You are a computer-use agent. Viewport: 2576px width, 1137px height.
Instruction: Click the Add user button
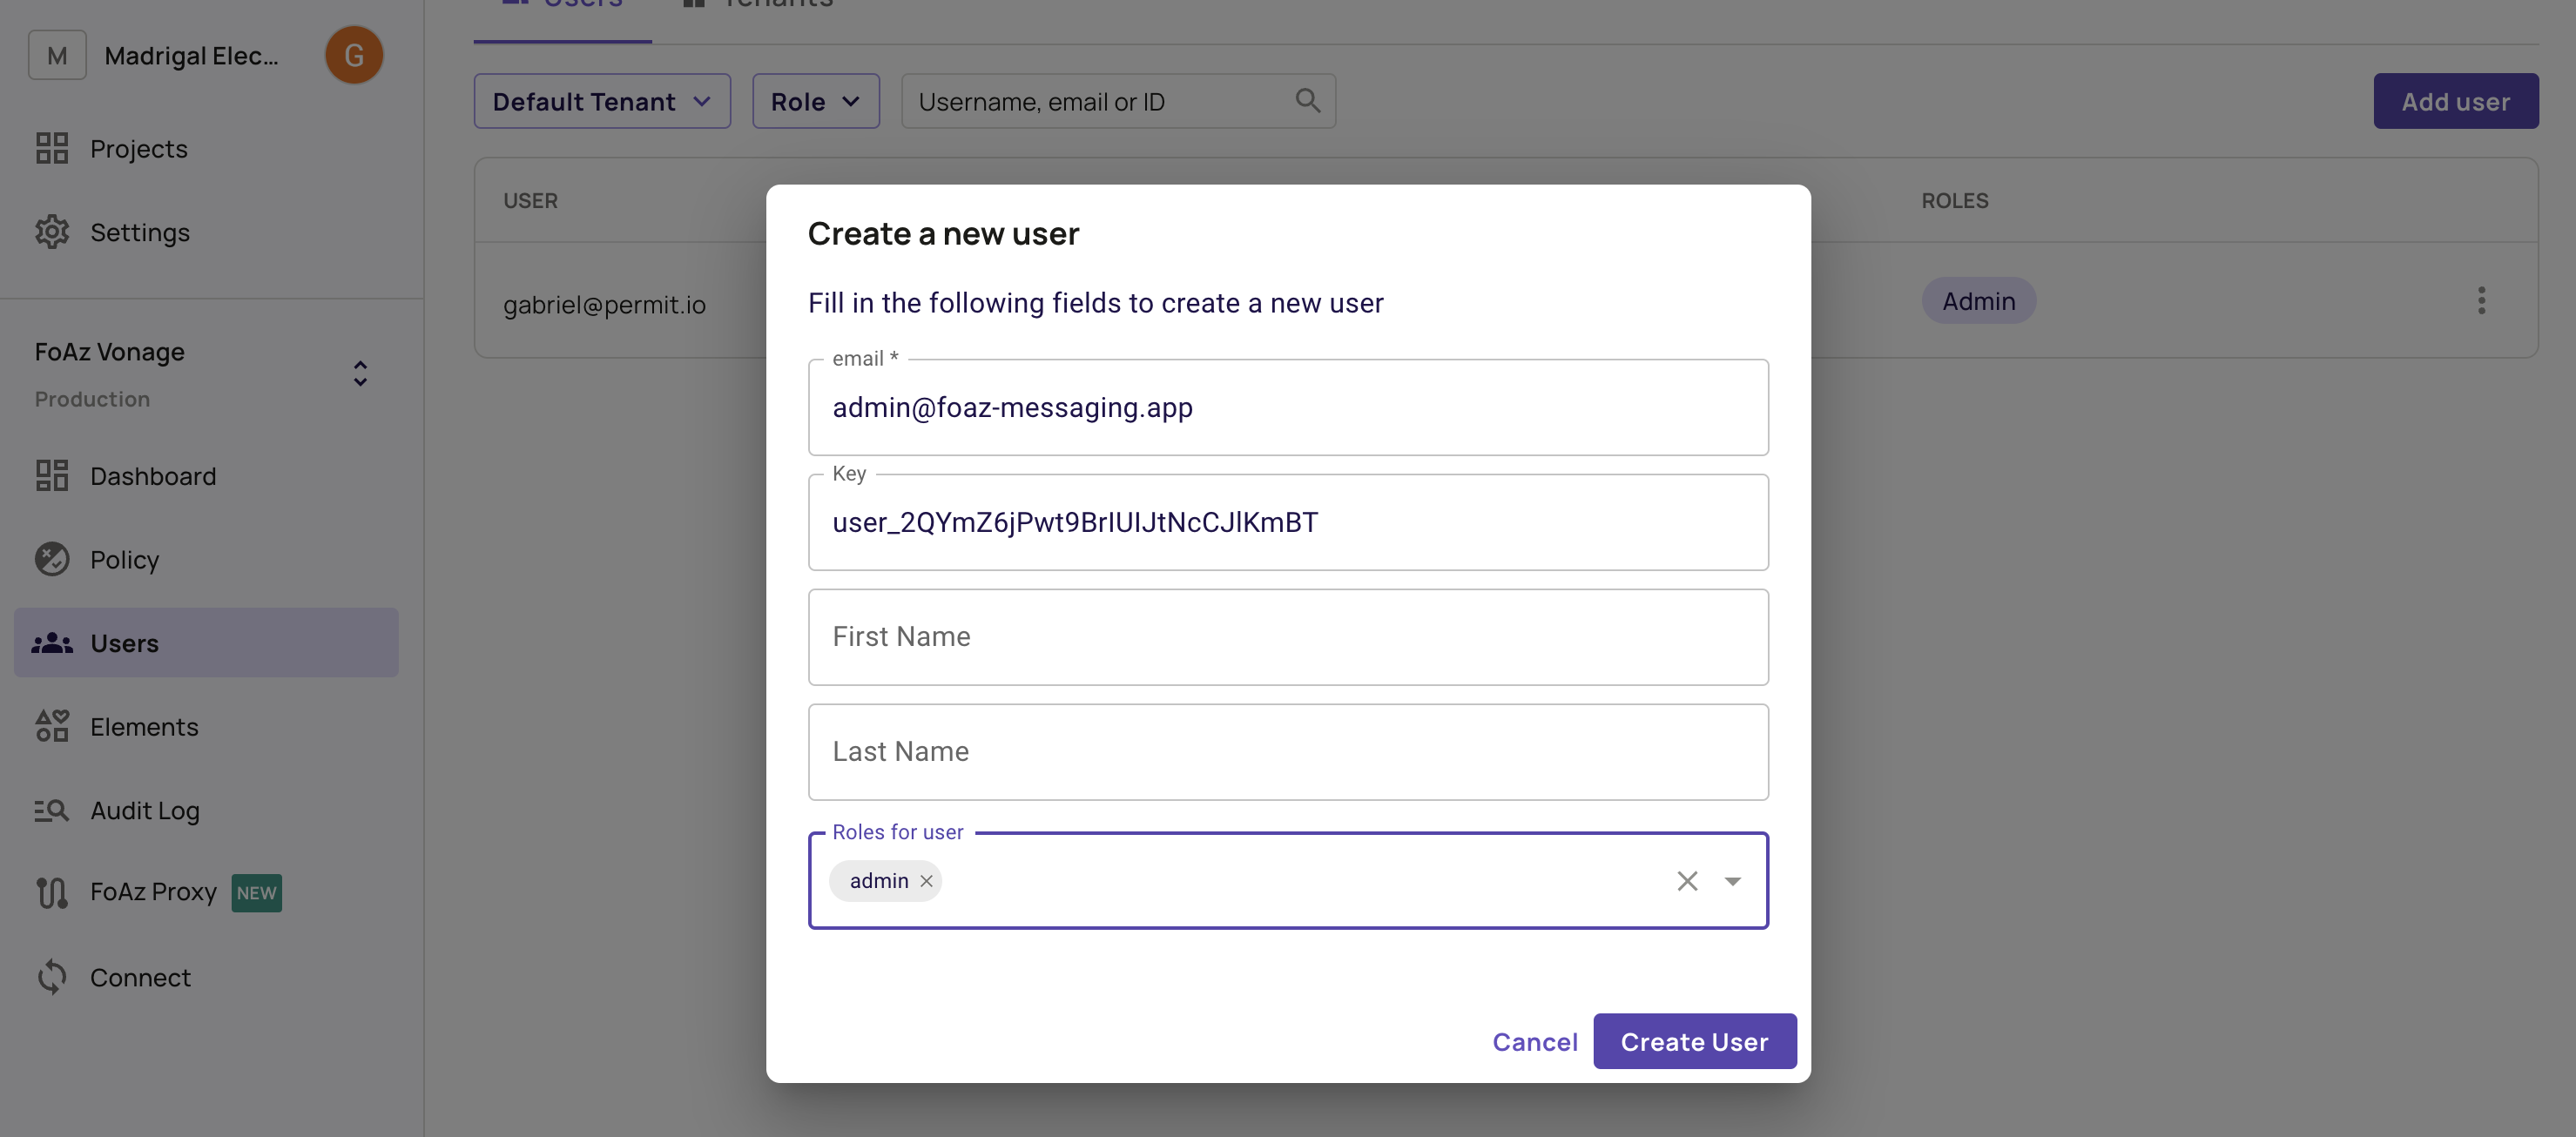click(2456, 100)
